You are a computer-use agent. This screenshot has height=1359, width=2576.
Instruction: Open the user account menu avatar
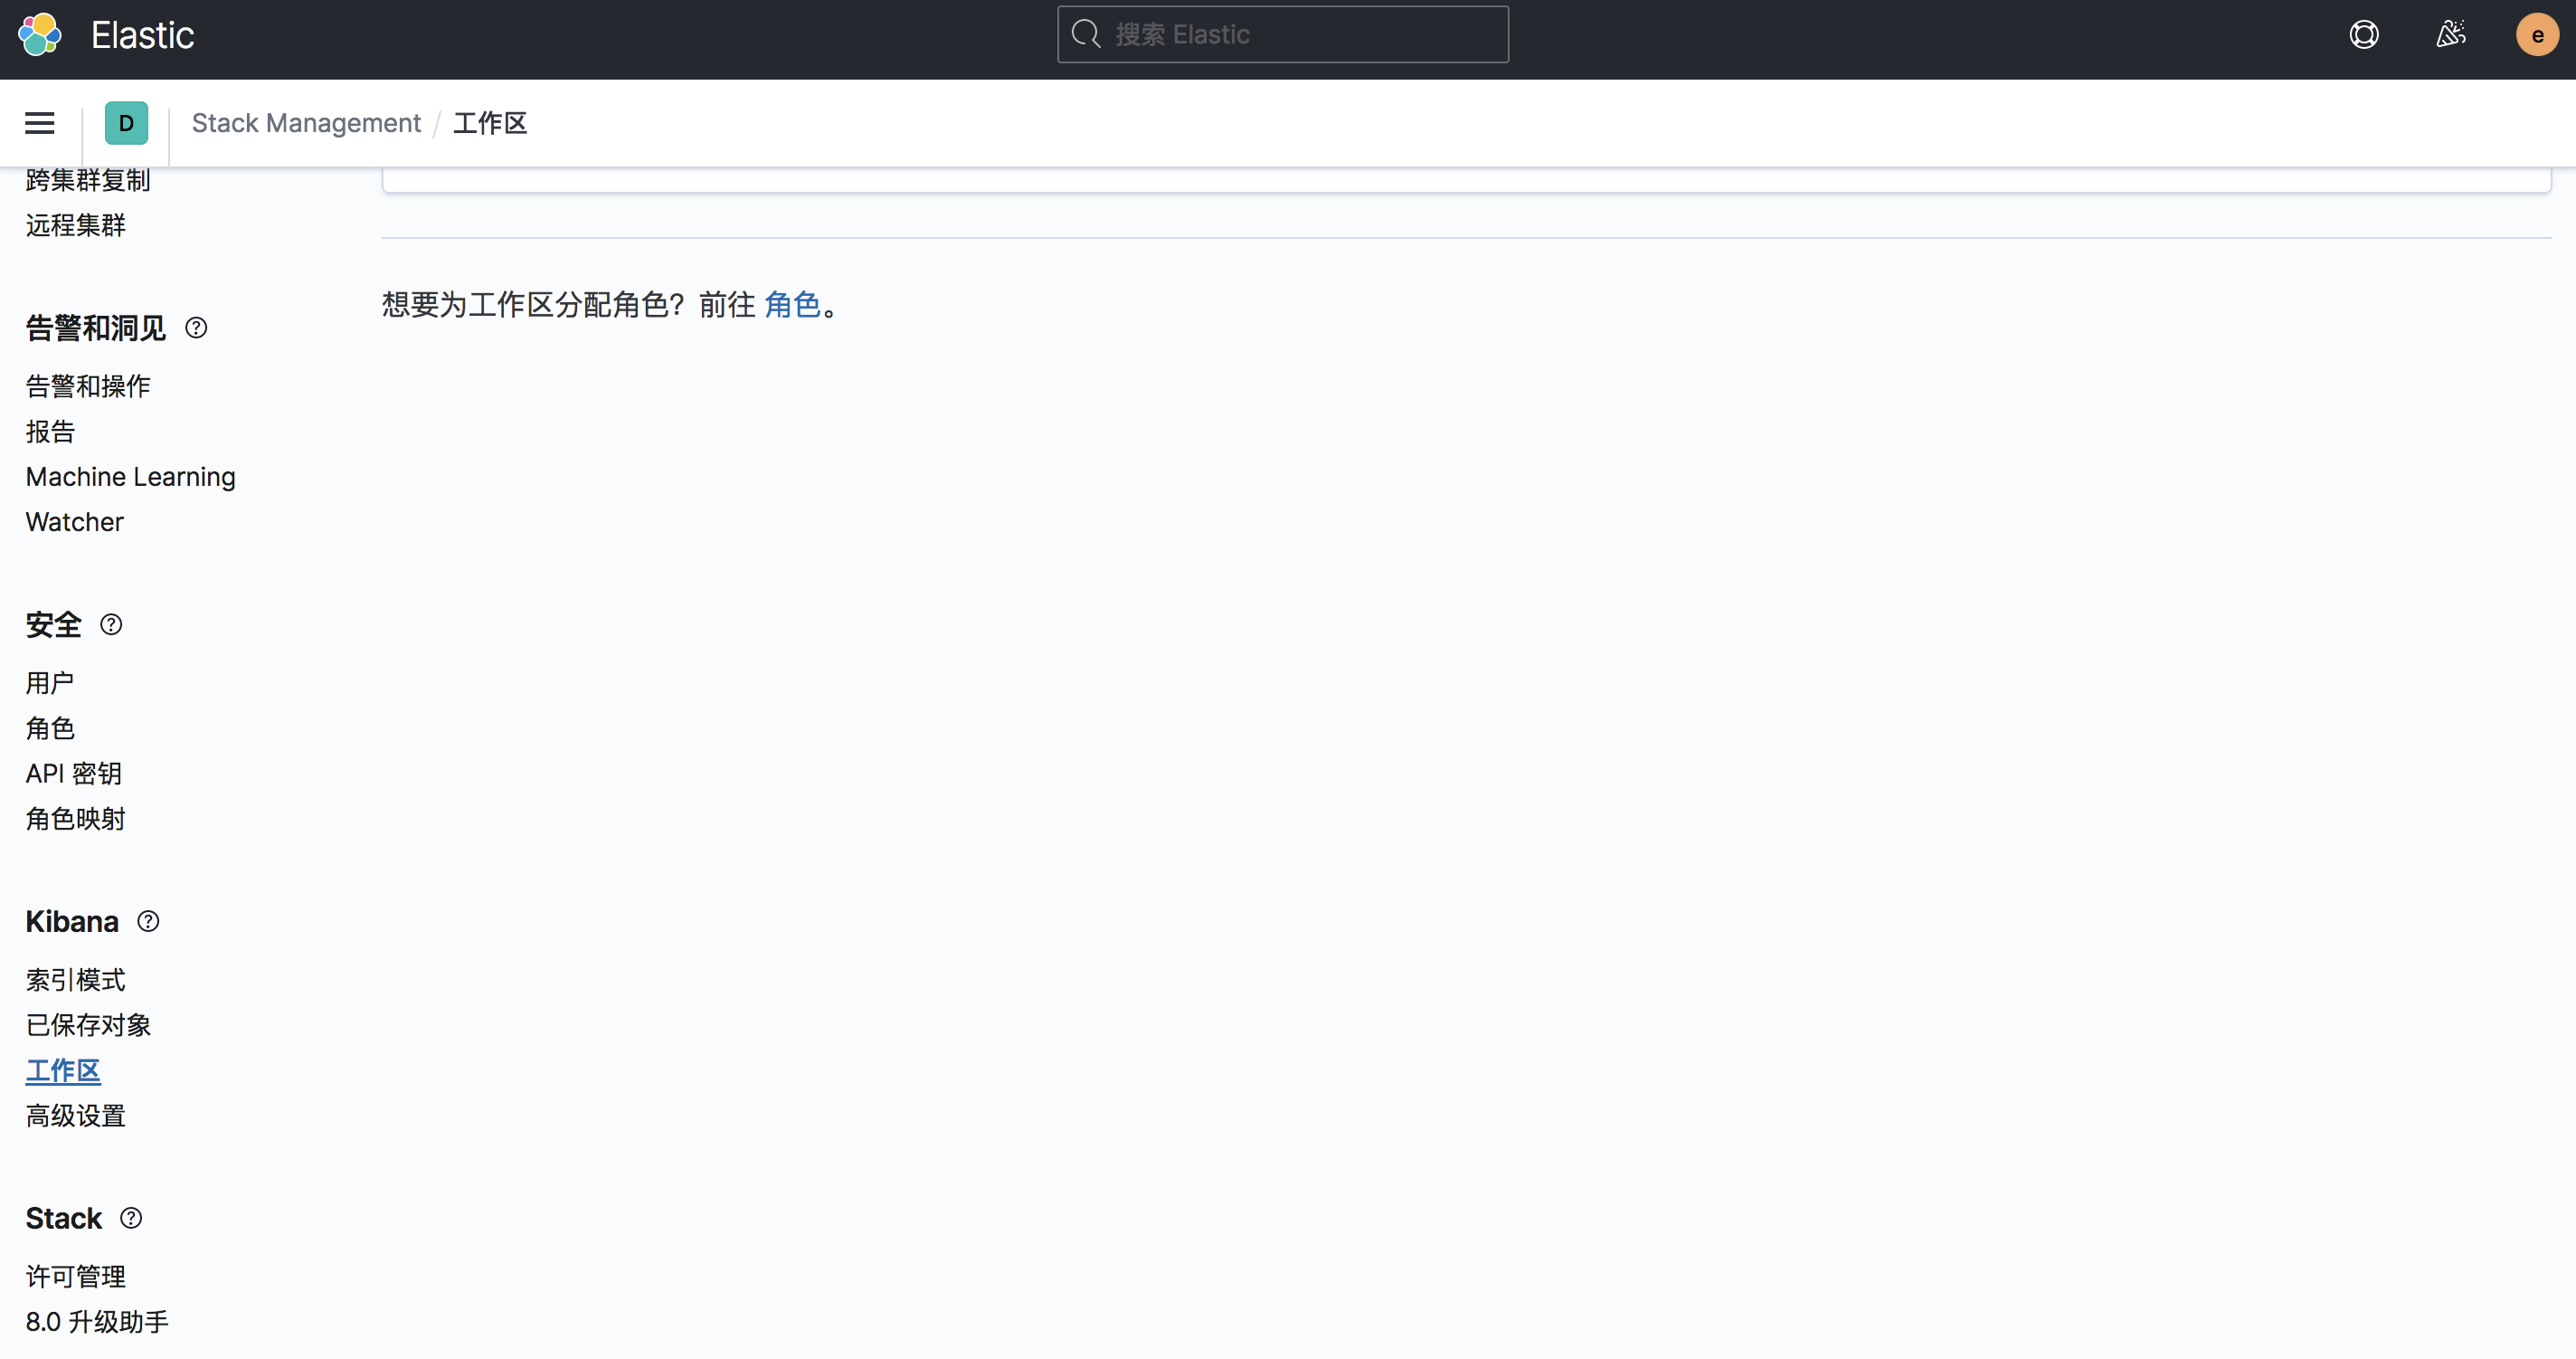pyautogui.click(x=2537, y=33)
